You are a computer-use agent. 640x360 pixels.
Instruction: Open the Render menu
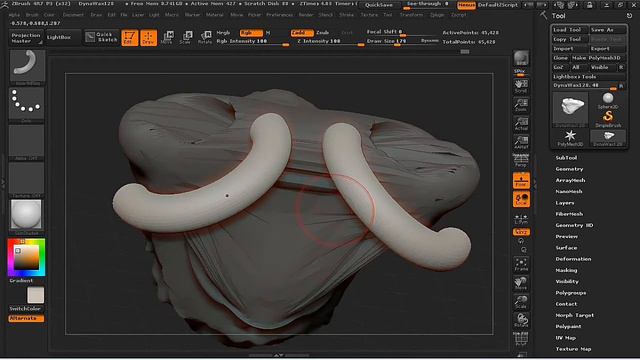pyautogui.click(x=306, y=15)
